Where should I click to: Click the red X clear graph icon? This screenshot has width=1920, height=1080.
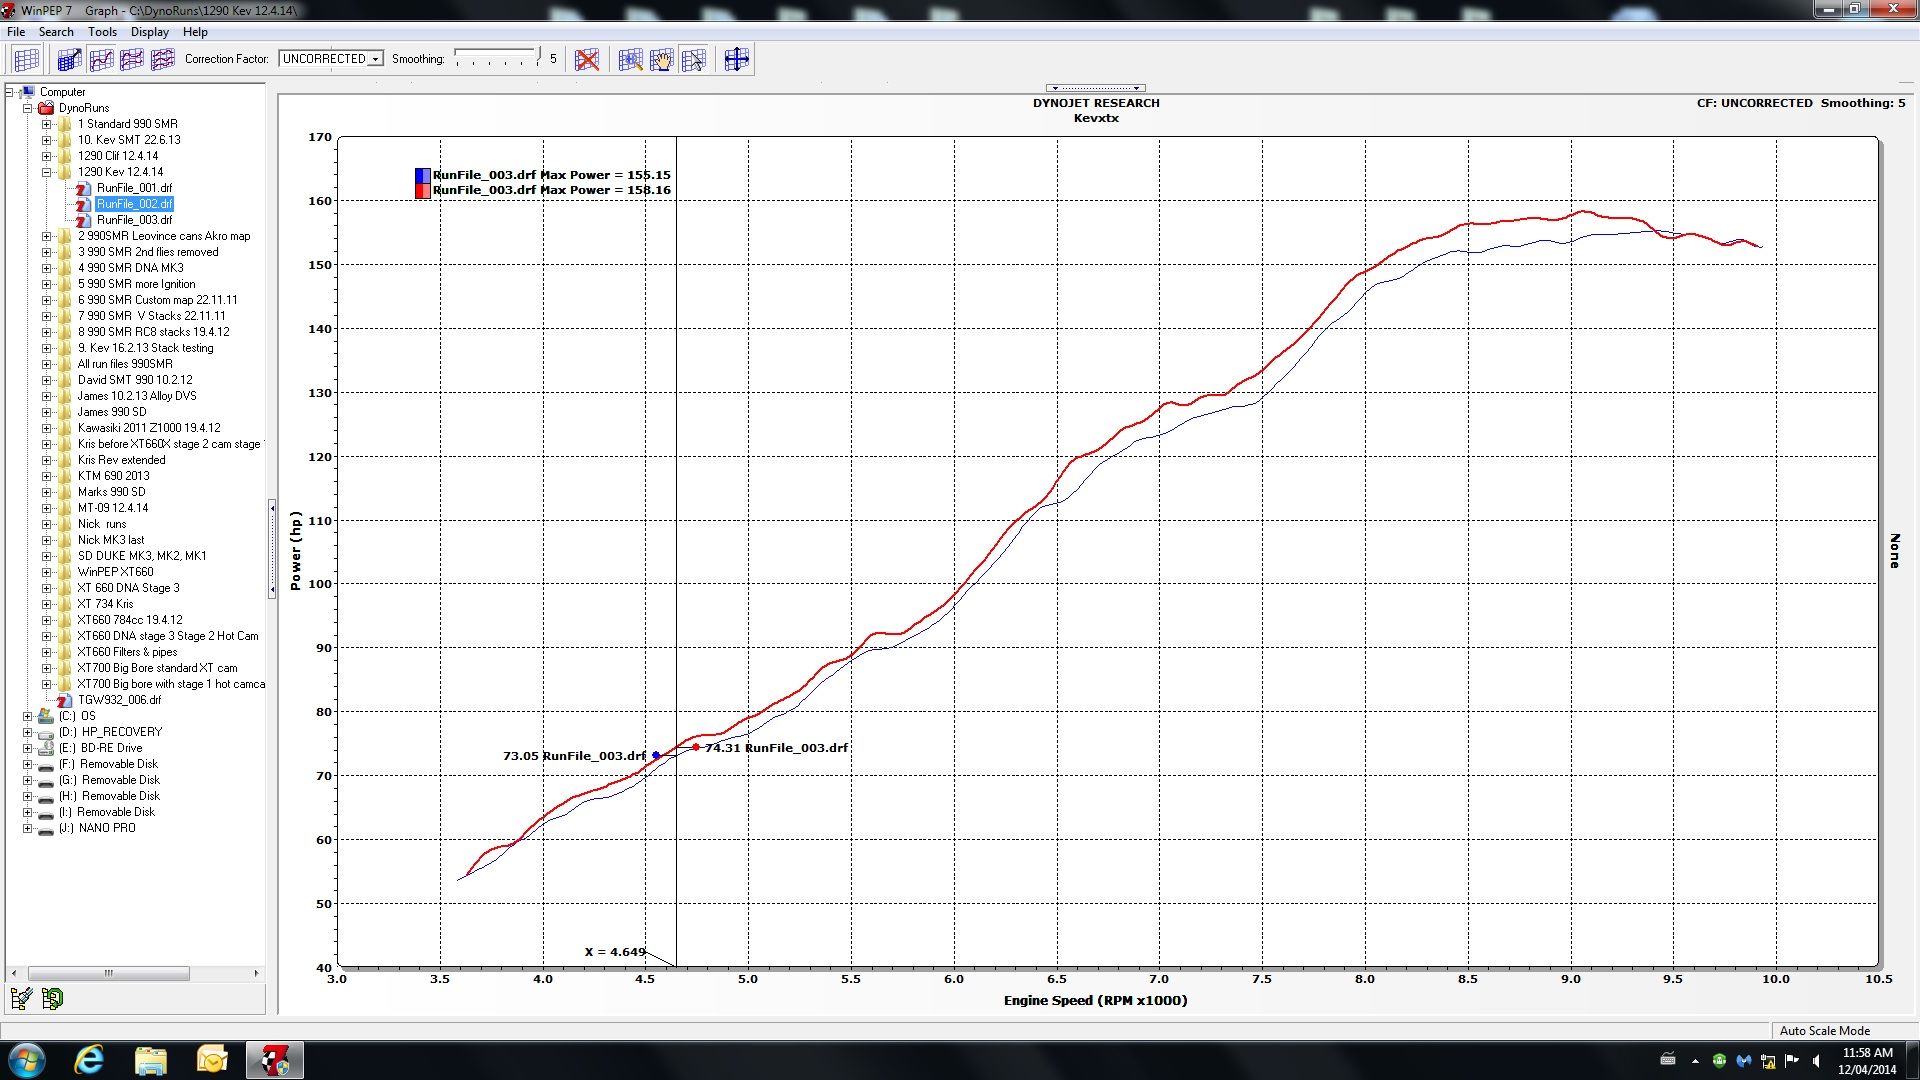[587, 60]
